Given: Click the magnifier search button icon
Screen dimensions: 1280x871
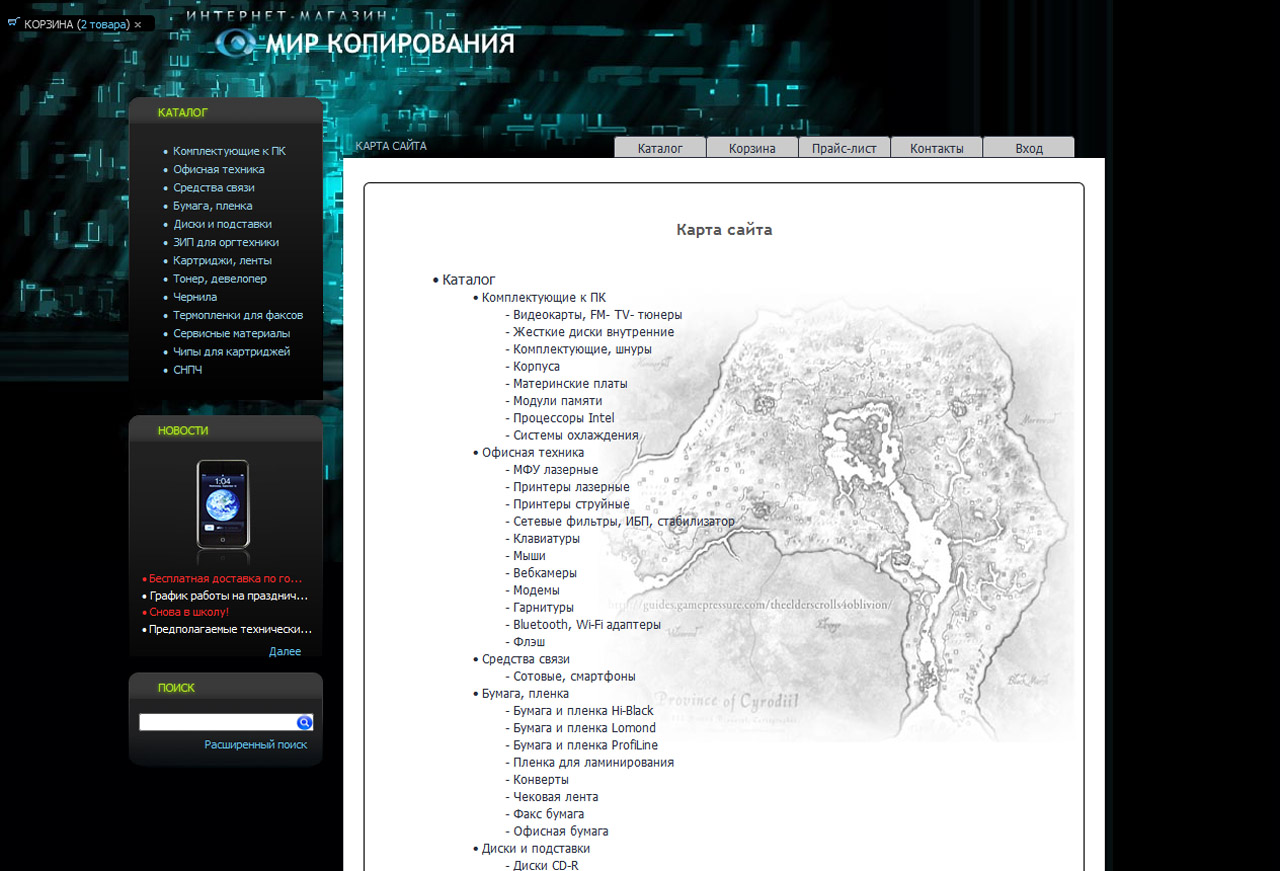Looking at the screenshot, I should click(x=305, y=722).
